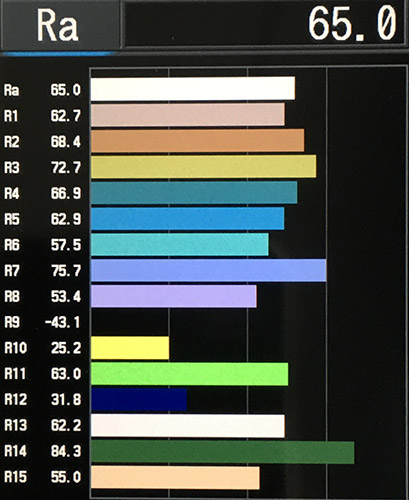Image resolution: width=409 pixels, height=500 pixels.
Task: Select the dark green R14 bar
Action: [x=223, y=452]
